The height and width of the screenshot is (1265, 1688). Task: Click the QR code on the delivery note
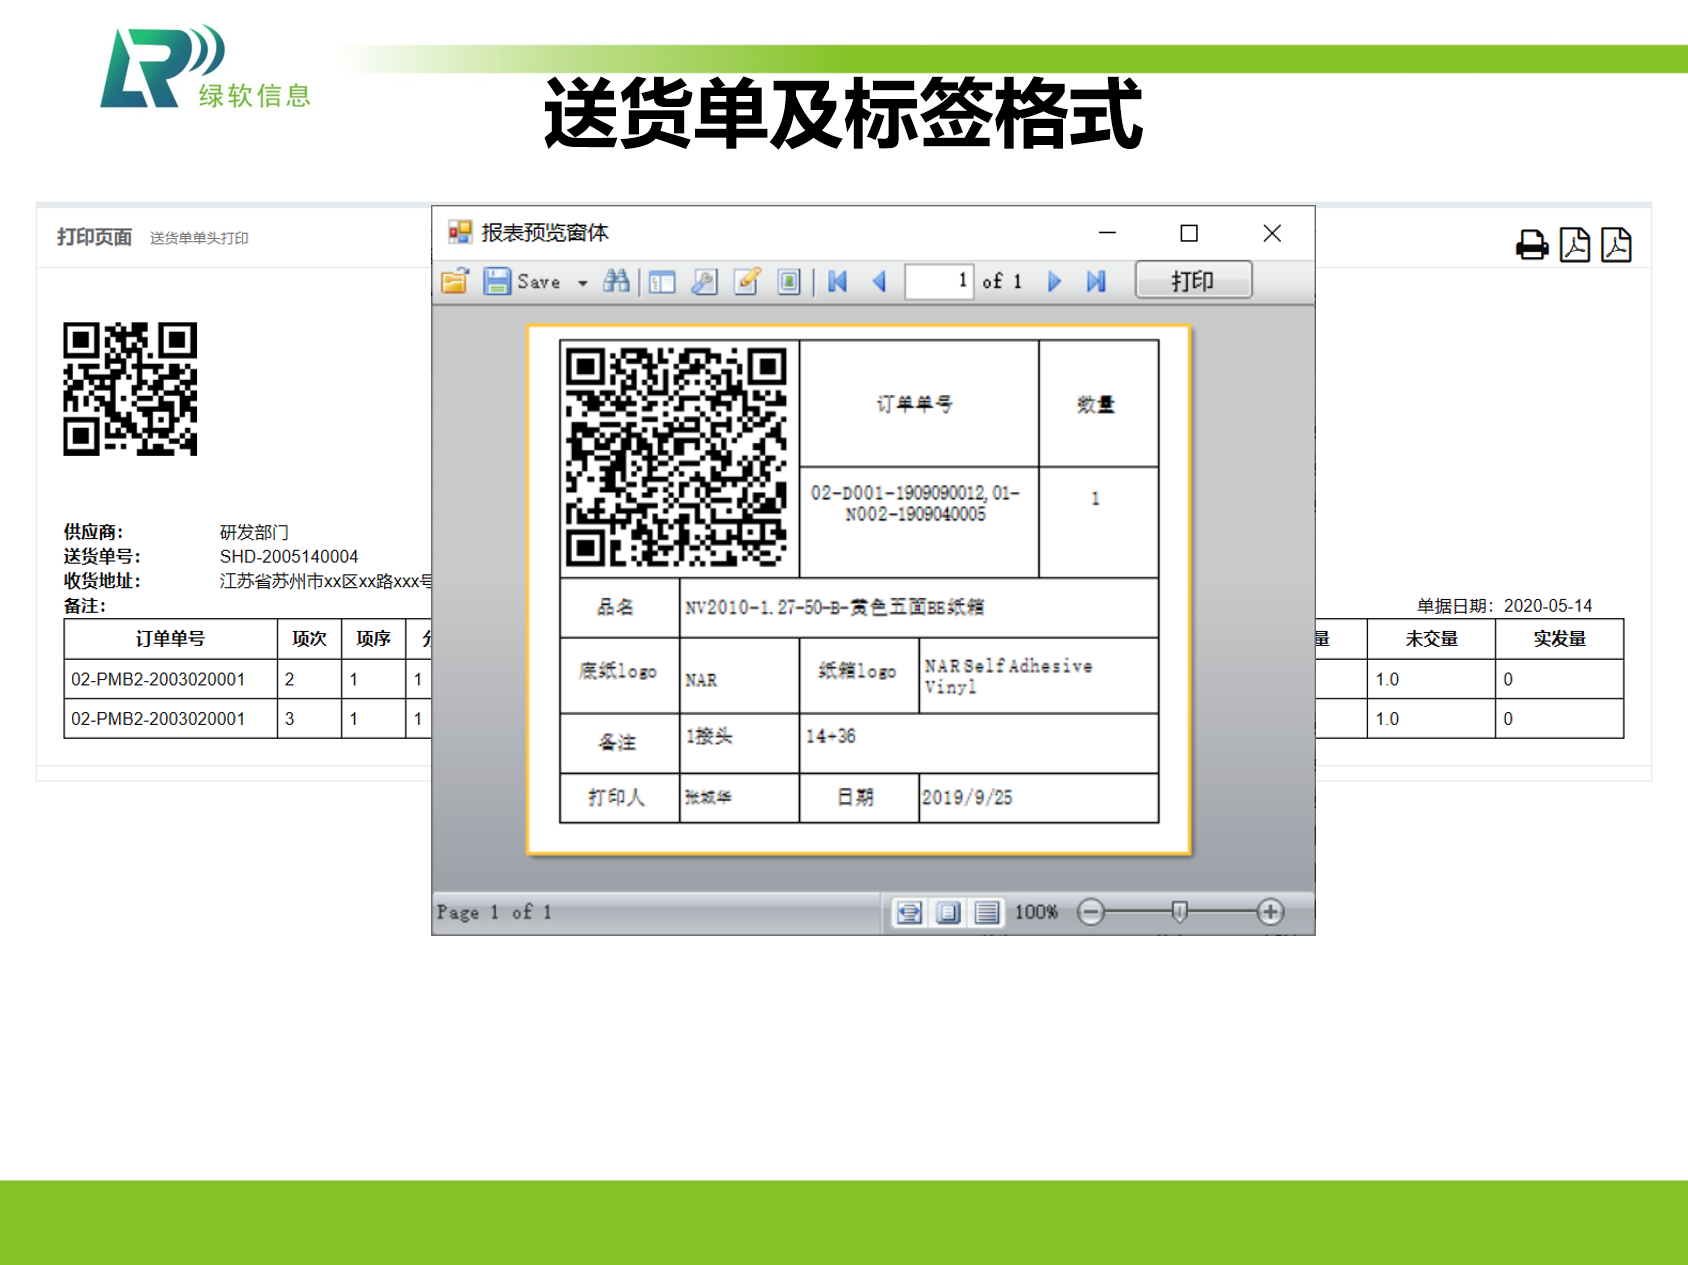pyautogui.click(x=130, y=389)
